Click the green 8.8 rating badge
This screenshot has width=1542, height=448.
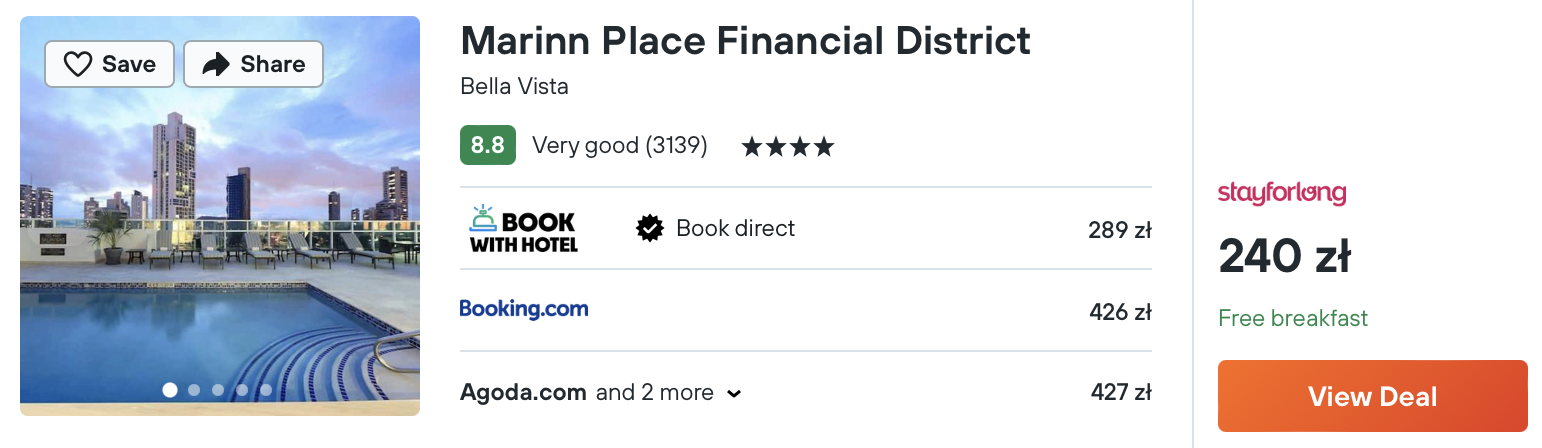(x=488, y=145)
